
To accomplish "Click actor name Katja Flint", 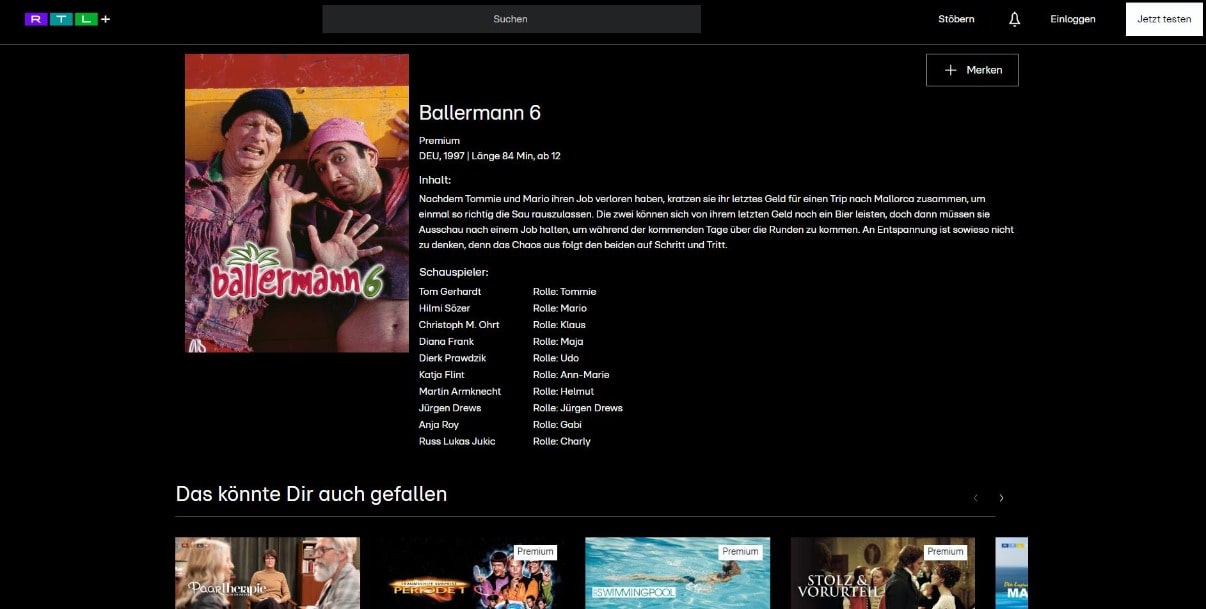I will pos(442,375).
